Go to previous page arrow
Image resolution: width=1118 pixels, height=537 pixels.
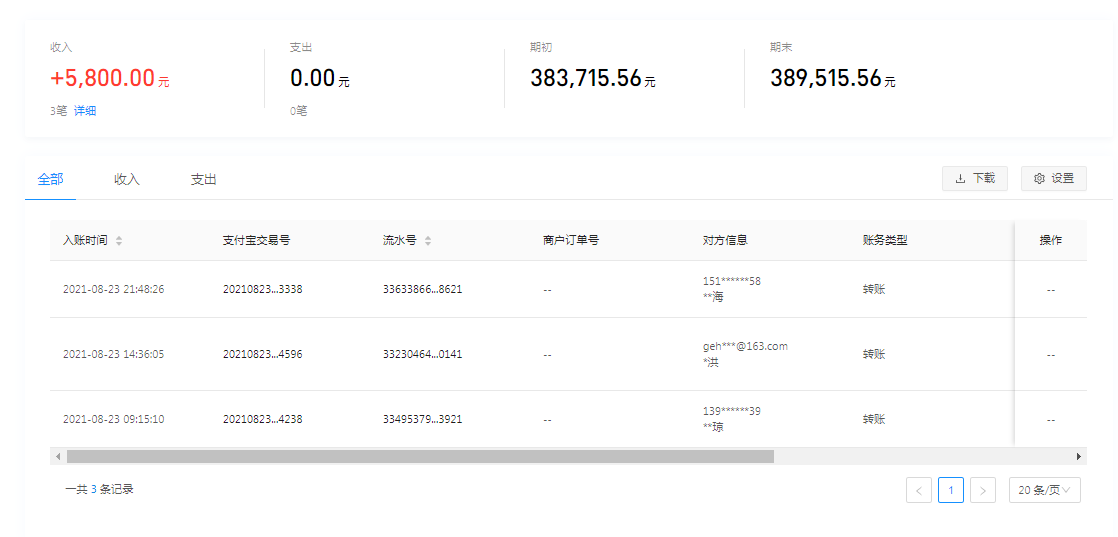pos(918,490)
